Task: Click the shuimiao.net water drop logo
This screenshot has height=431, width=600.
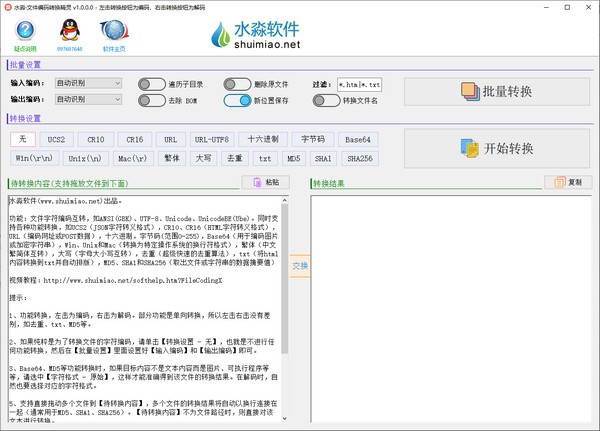Action: 221,35
